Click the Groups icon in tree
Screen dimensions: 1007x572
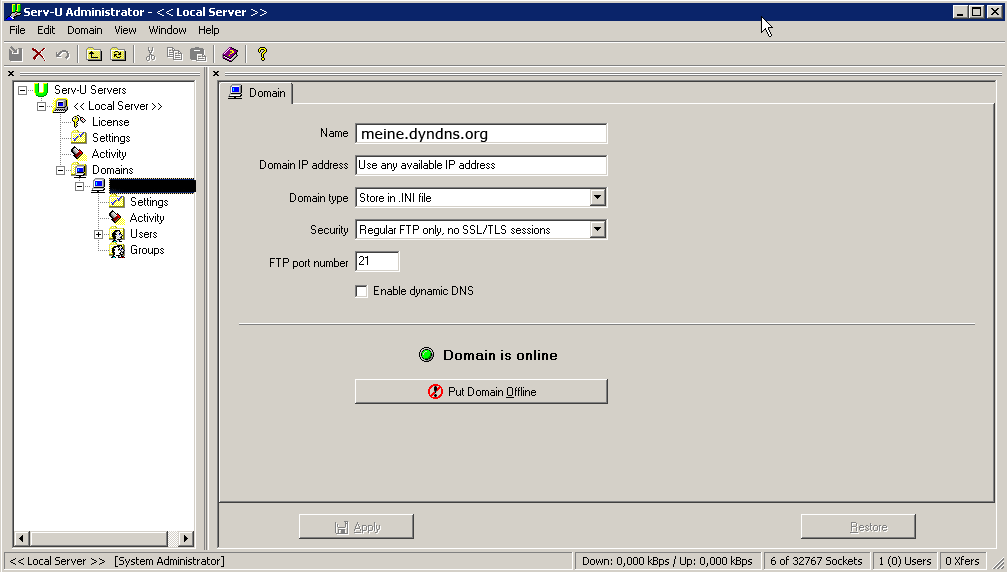tap(117, 250)
